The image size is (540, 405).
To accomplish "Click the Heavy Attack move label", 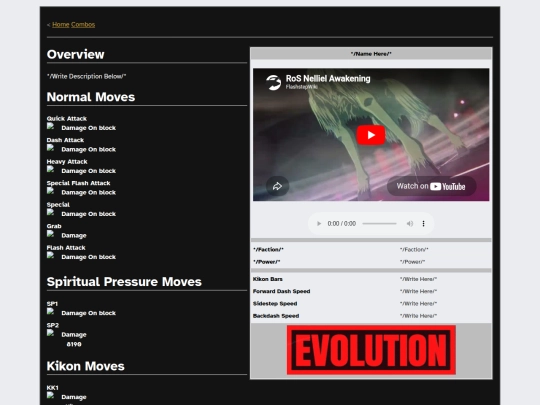I will click(x=67, y=162).
